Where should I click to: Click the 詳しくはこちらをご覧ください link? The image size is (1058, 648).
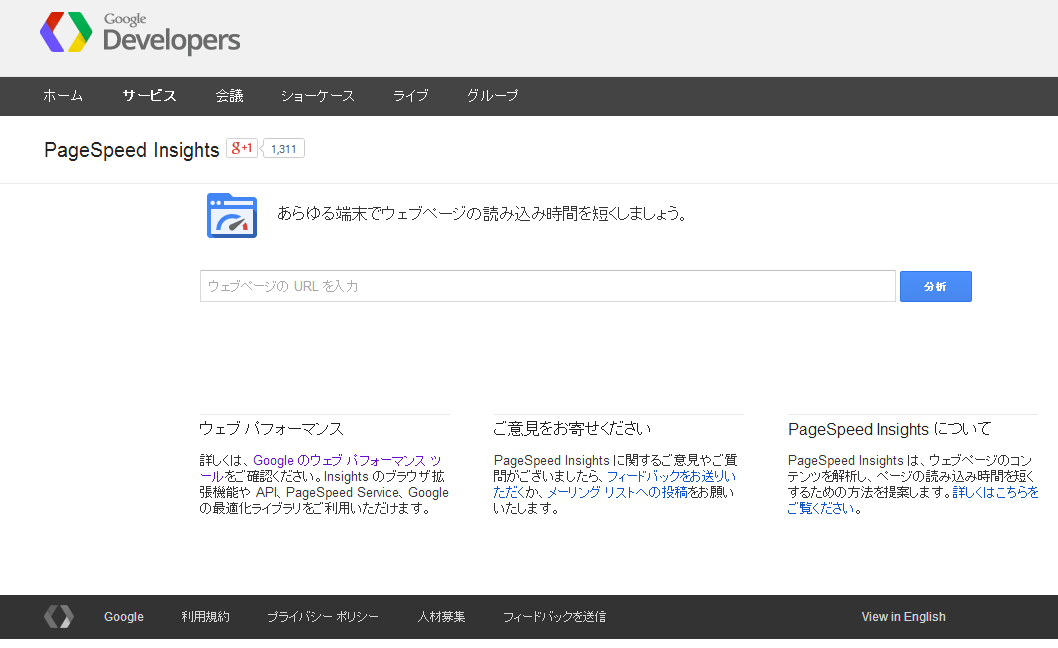tap(994, 492)
